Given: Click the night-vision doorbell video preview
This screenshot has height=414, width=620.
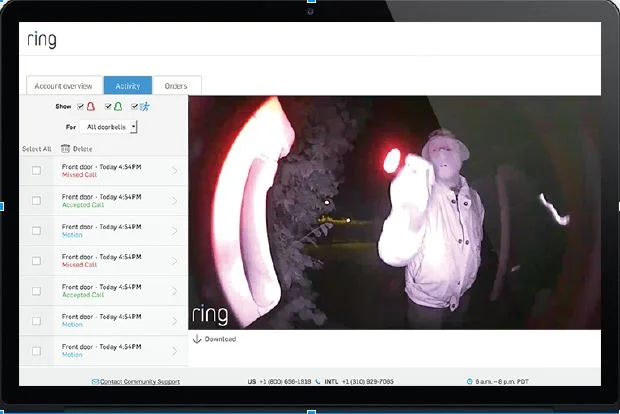Looking at the screenshot, I should click(395, 213).
